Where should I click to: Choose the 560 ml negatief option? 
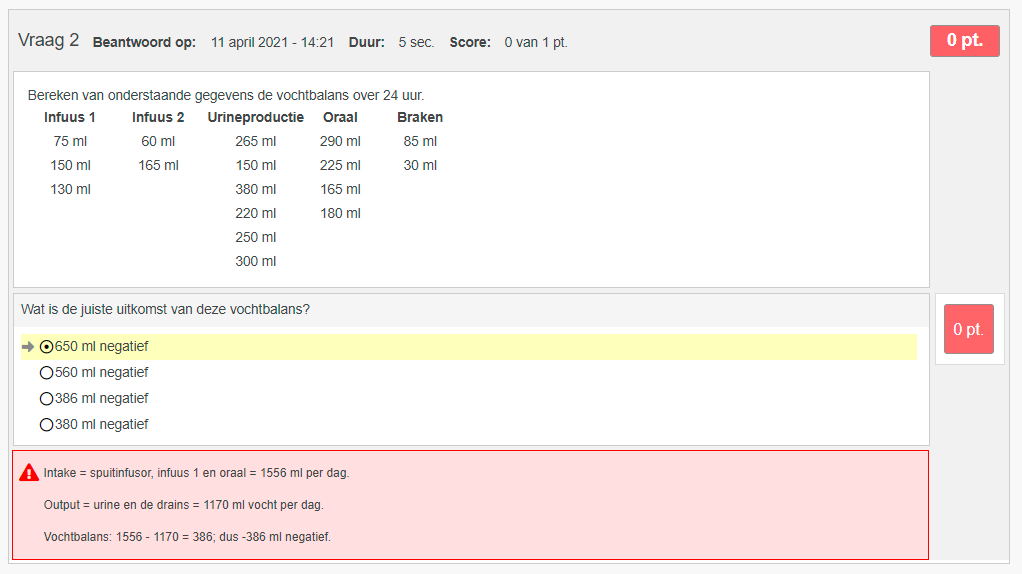(x=46, y=373)
